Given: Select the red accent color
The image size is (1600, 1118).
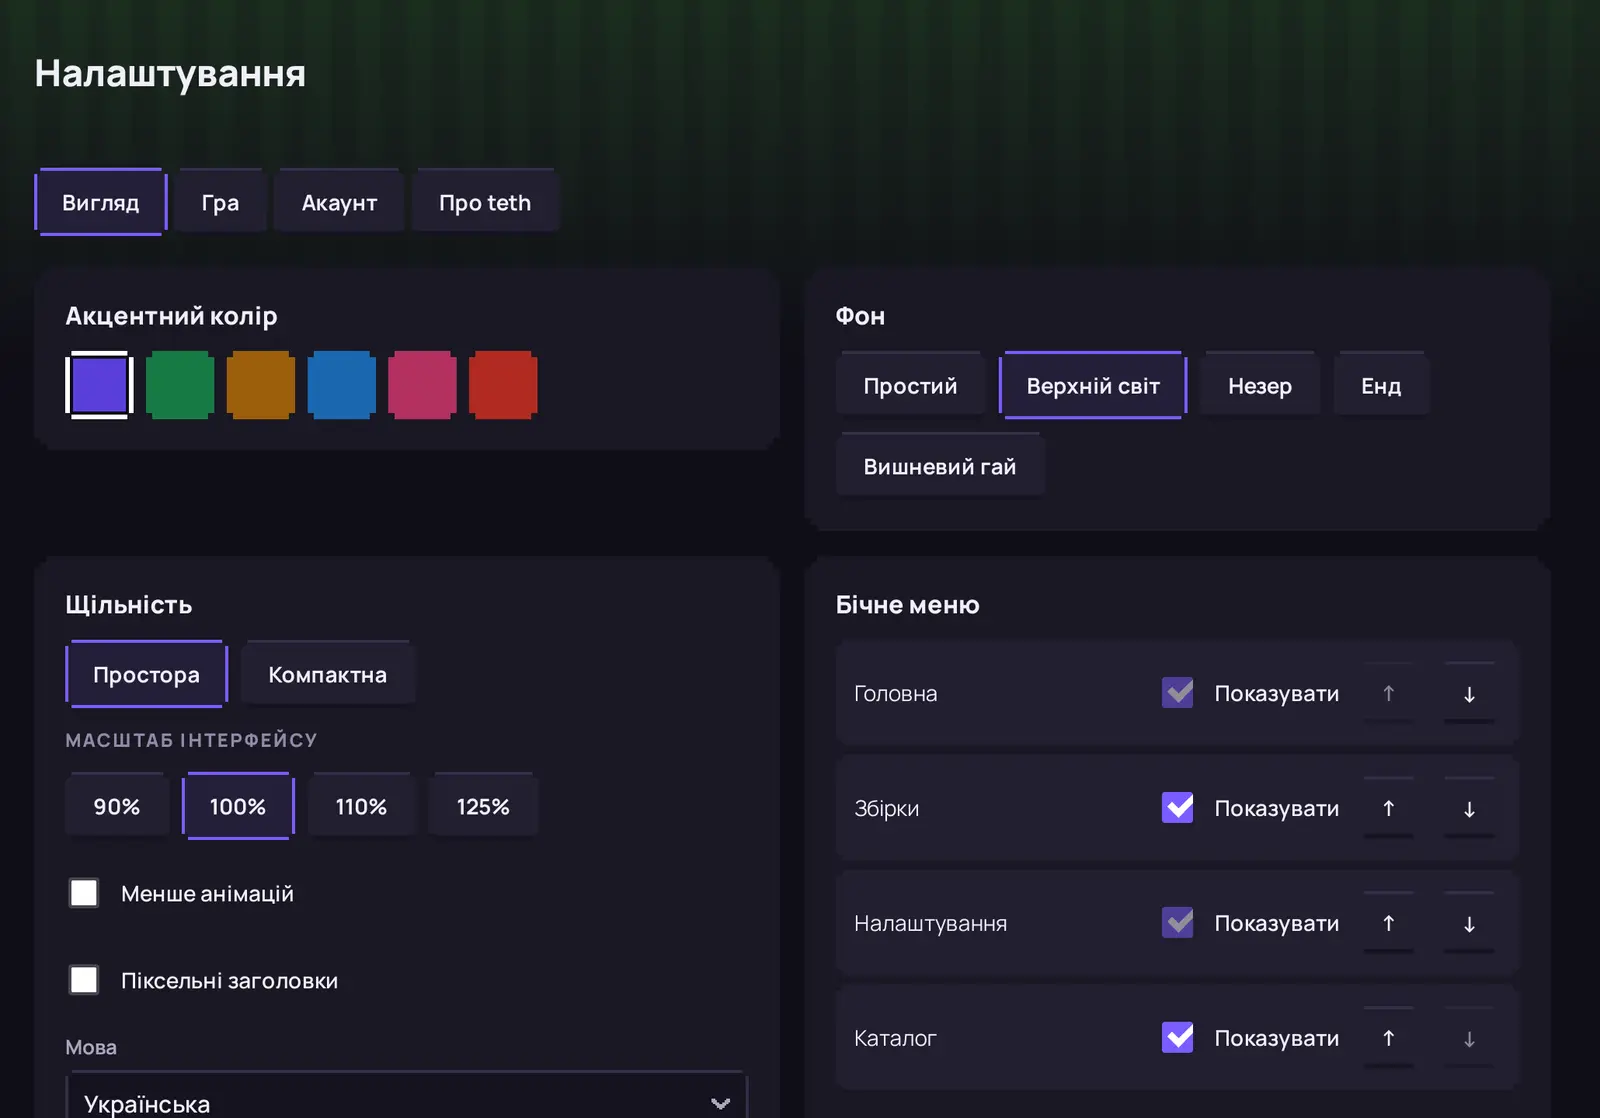Looking at the screenshot, I should [503, 385].
